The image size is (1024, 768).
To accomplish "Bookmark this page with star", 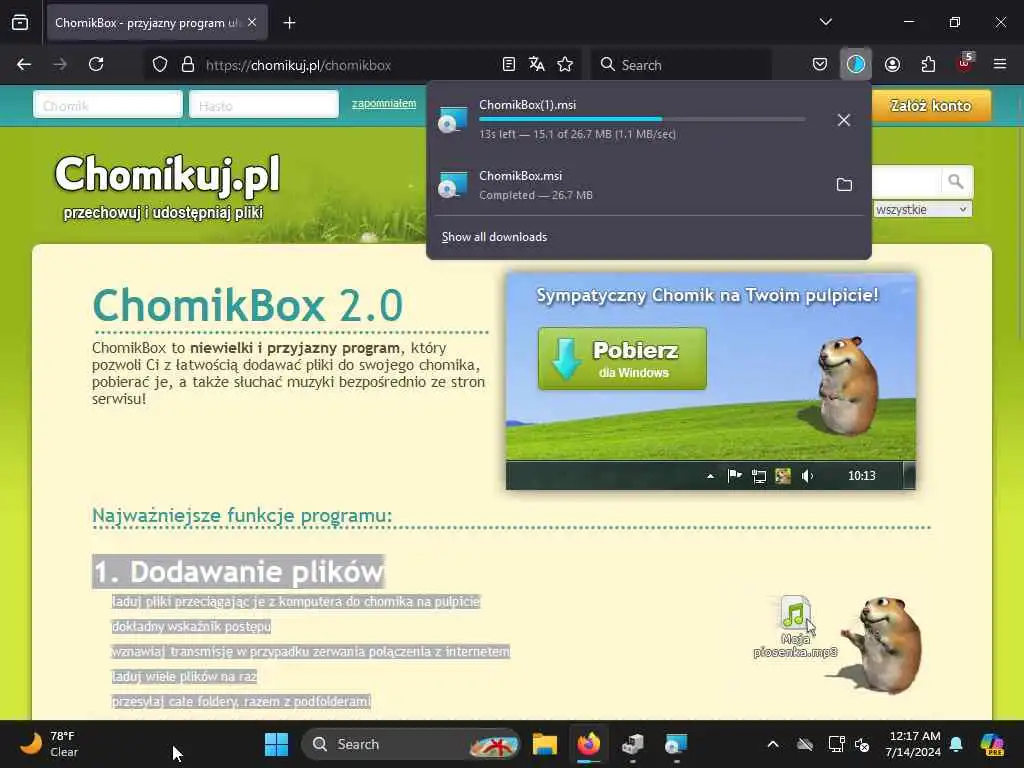I will (x=565, y=65).
